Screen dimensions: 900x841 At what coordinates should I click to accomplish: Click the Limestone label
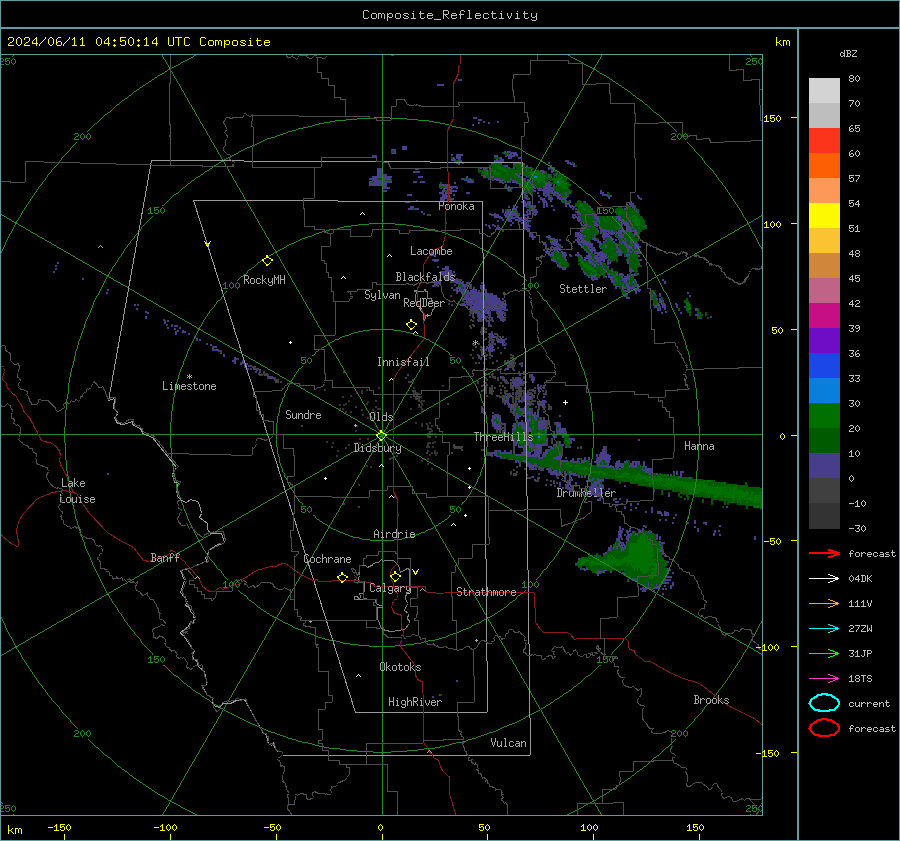click(189, 386)
